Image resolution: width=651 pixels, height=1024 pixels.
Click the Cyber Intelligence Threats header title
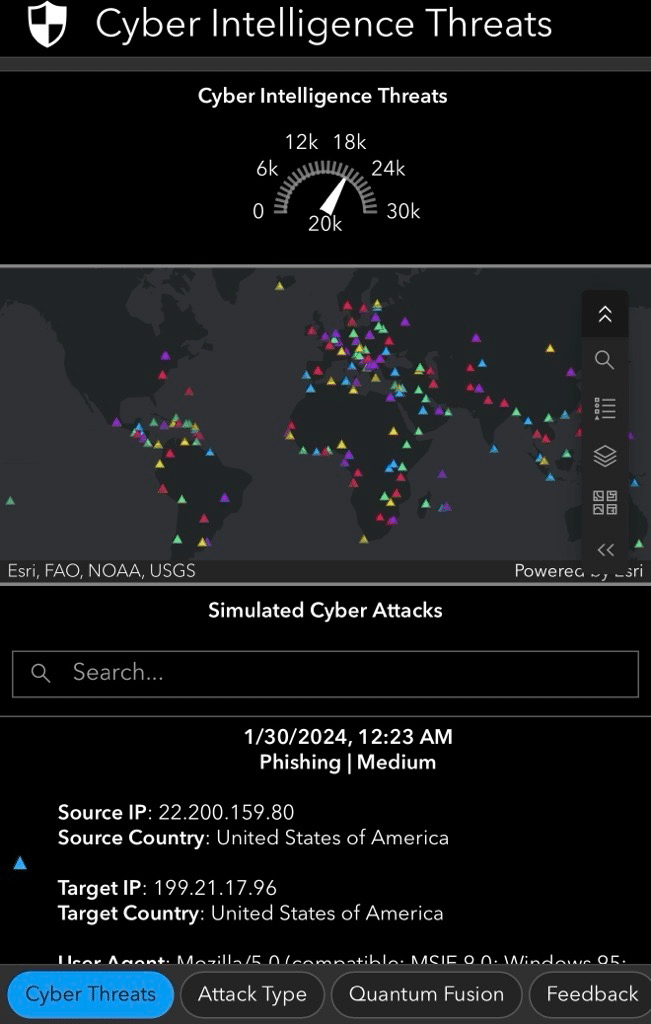(323, 24)
